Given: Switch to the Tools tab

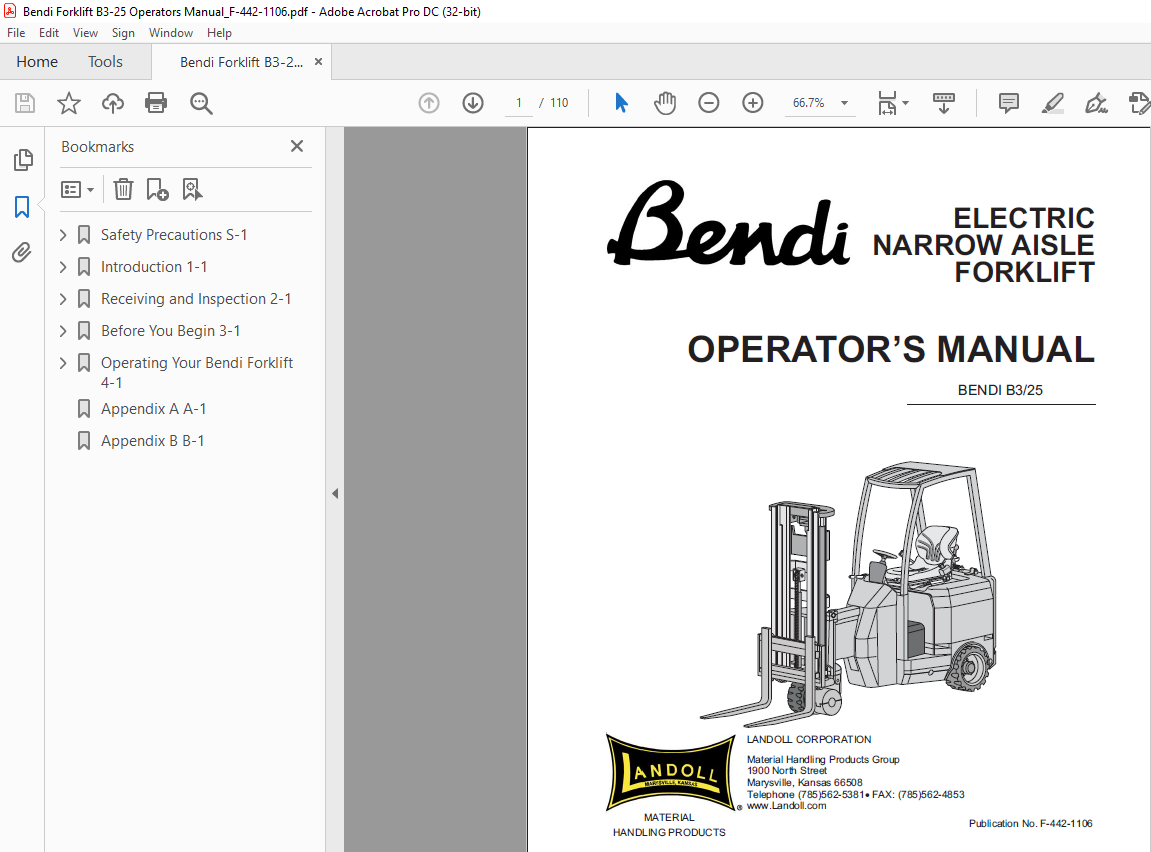Looking at the screenshot, I should [x=105, y=62].
